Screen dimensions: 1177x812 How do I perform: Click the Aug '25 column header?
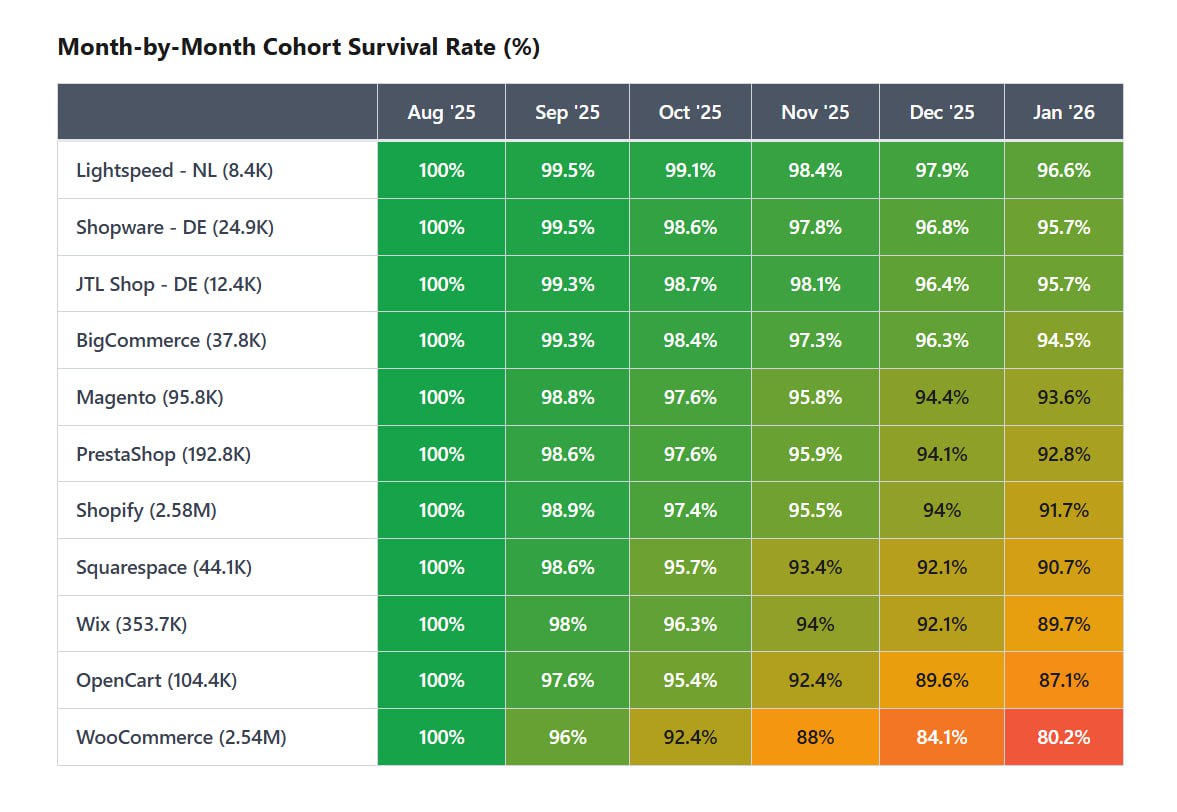pyautogui.click(x=441, y=112)
